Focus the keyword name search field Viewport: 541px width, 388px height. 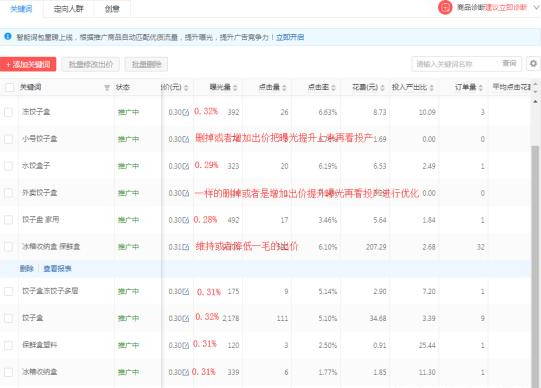[x=454, y=64]
